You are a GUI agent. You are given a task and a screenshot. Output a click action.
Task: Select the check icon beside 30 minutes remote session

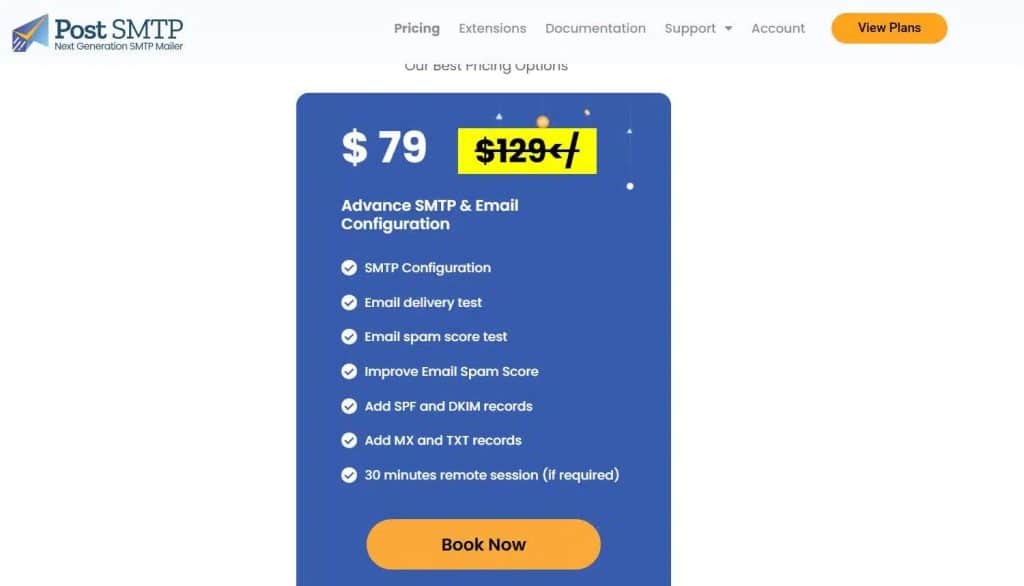click(349, 475)
